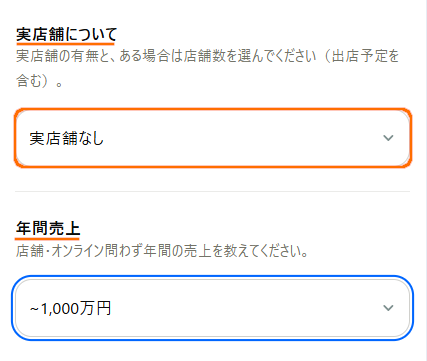Click the 実店舗なし selected value text
The image size is (427, 361).
pos(67,138)
